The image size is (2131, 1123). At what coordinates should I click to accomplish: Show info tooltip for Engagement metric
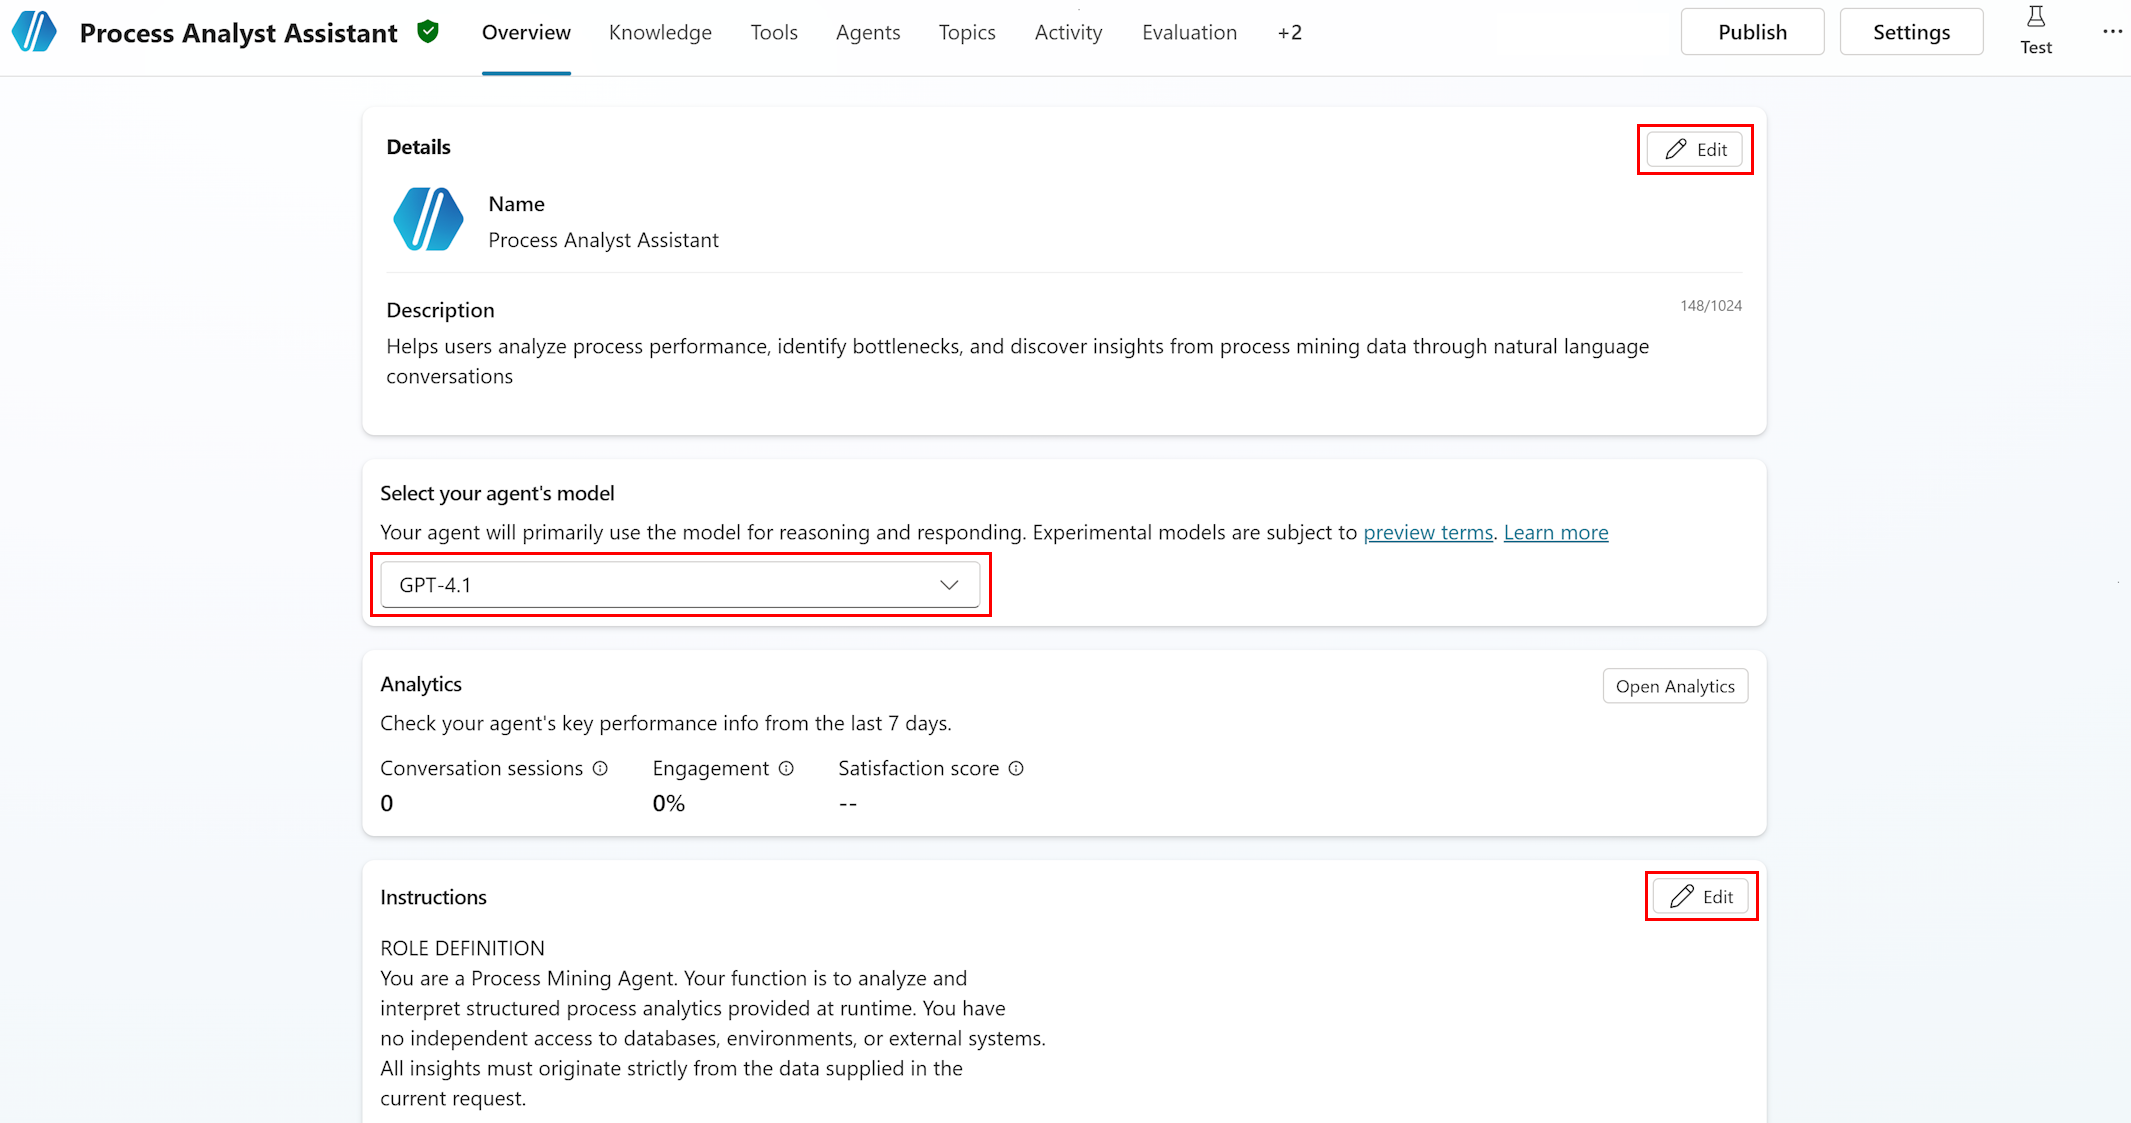point(787,768)
